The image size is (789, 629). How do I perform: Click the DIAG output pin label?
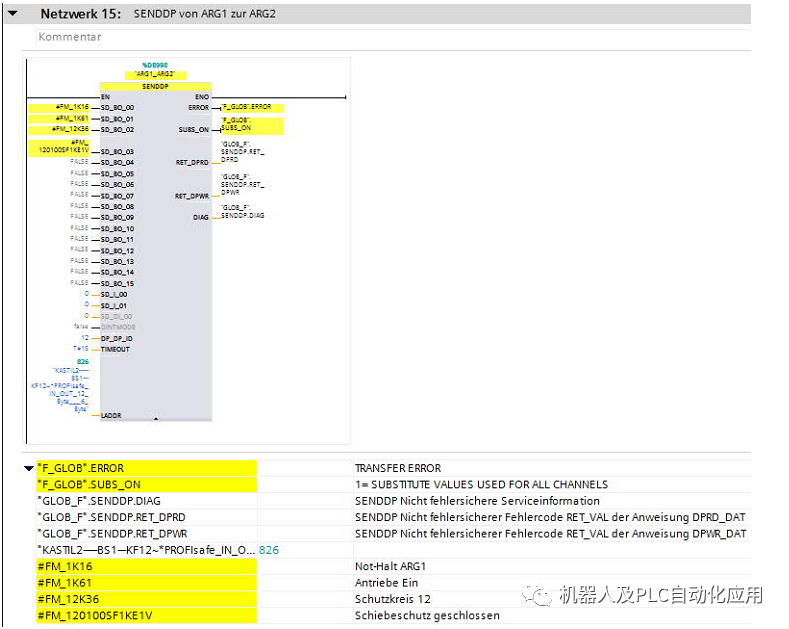tap(201, 218)
